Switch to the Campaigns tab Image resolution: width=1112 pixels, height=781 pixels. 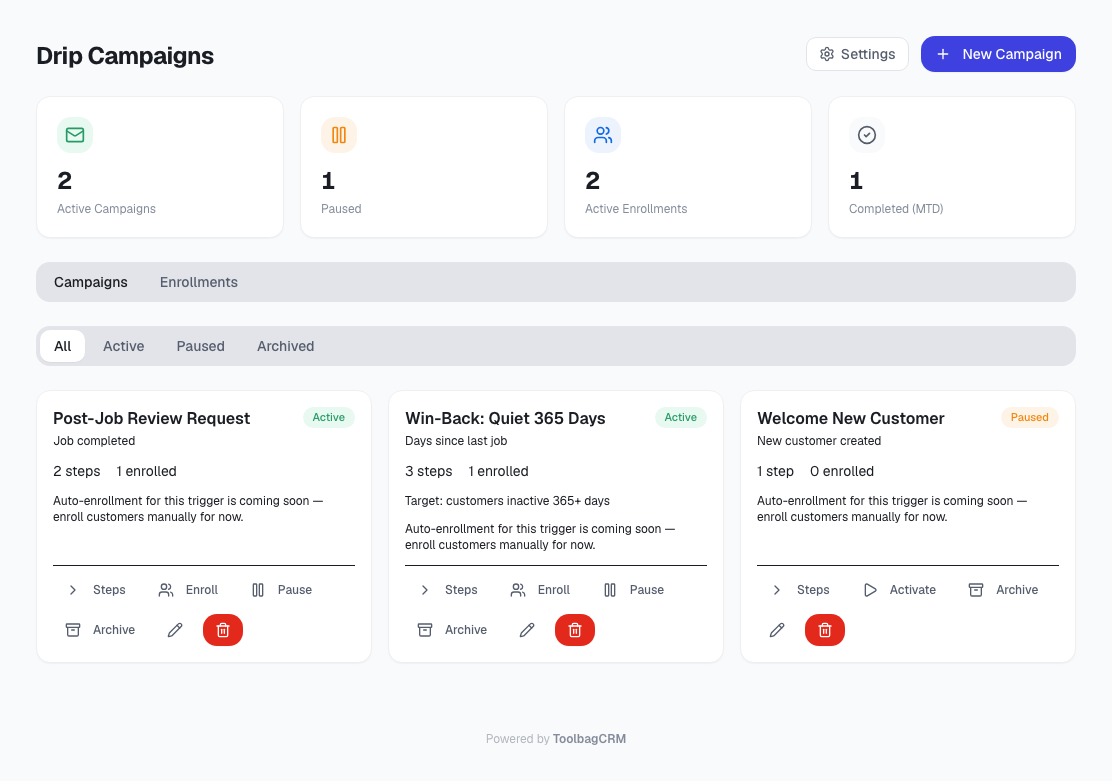[91, 282]
